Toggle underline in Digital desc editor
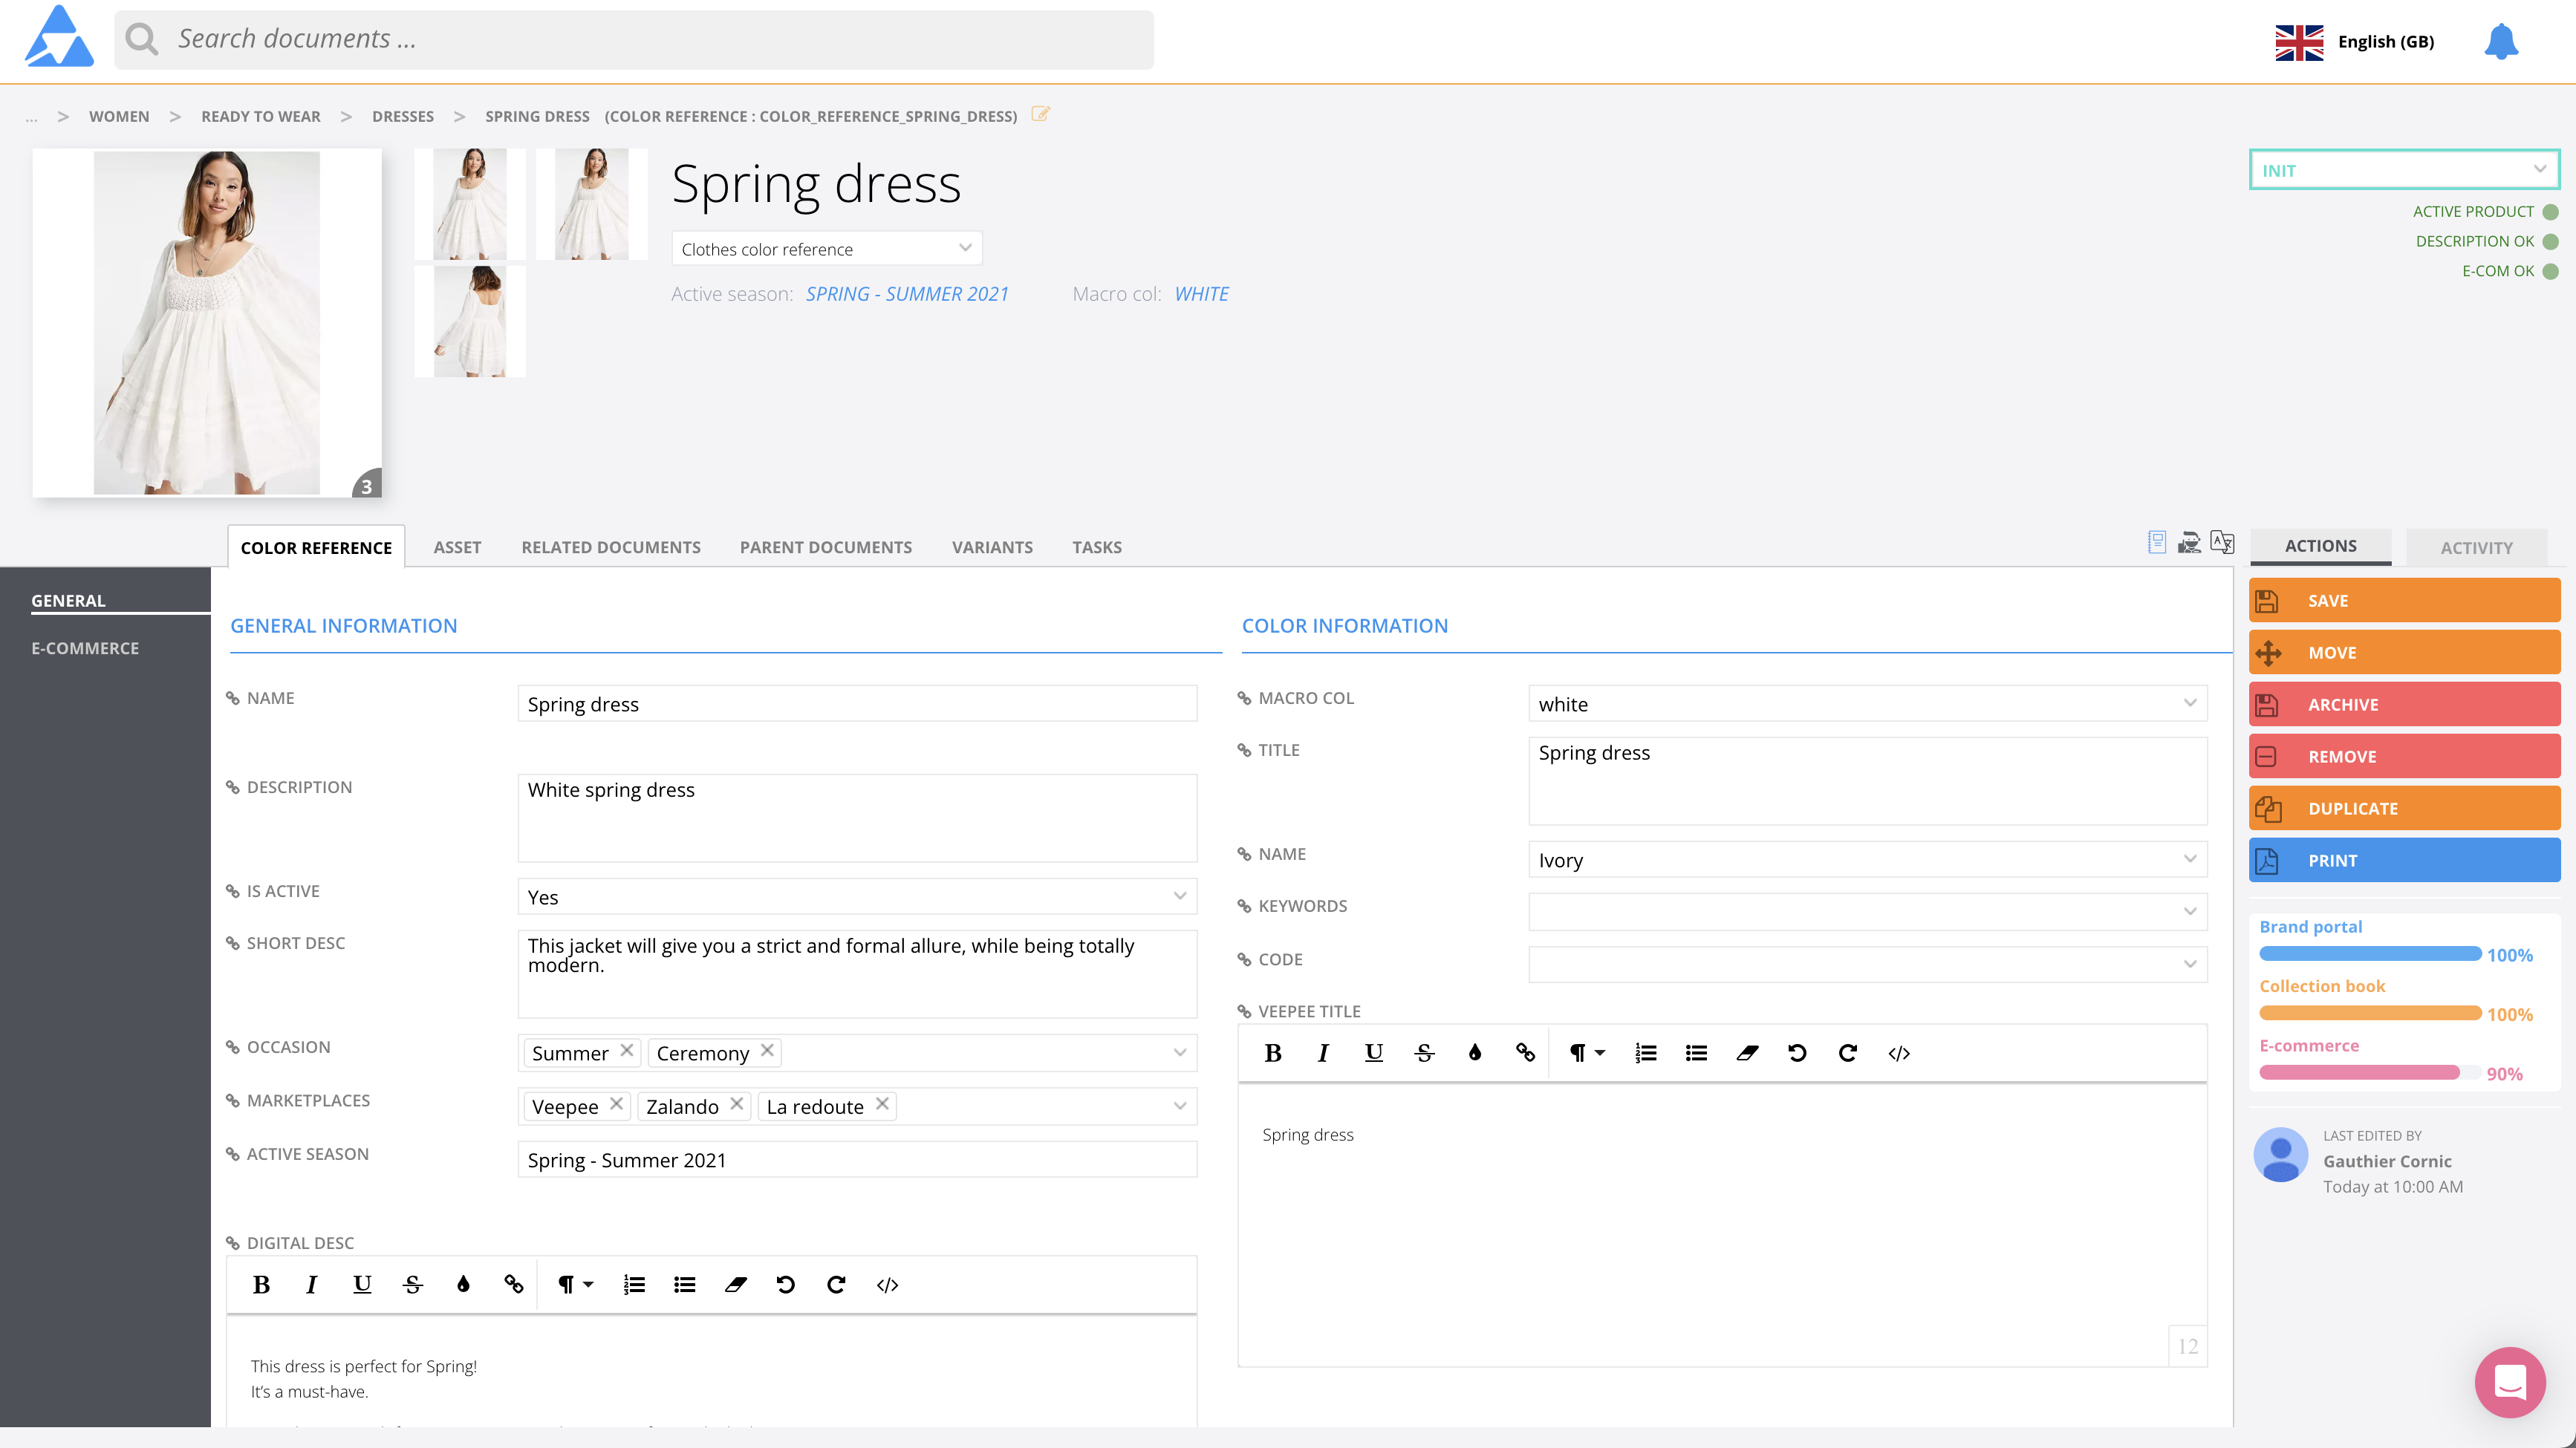Image resolution: width=2576 pixels, height=1448 pixels. pos(362,1285)
